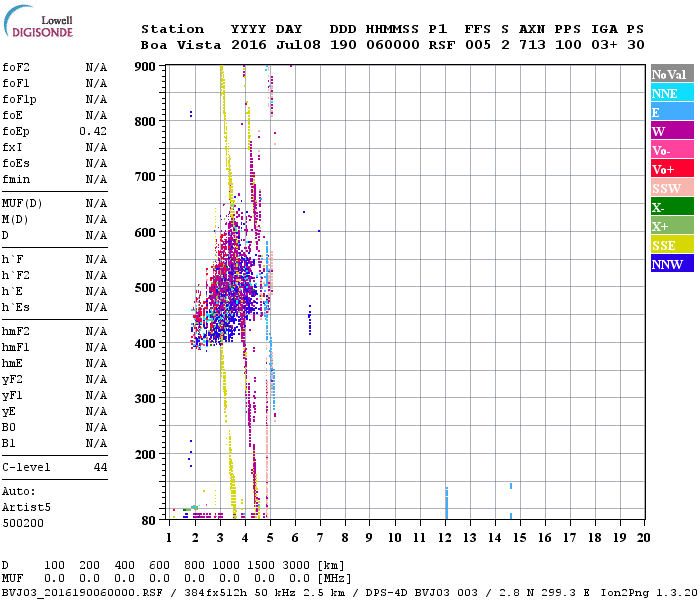Click the yF2 parameter label
The width and height of the screenshot is (700, 600).
(x=12, y=379)
